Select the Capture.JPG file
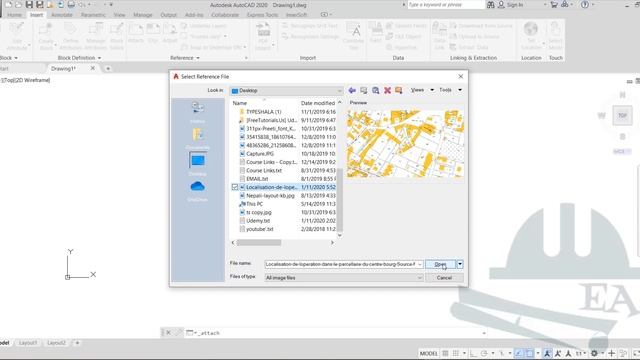 [x=260, y=153]
